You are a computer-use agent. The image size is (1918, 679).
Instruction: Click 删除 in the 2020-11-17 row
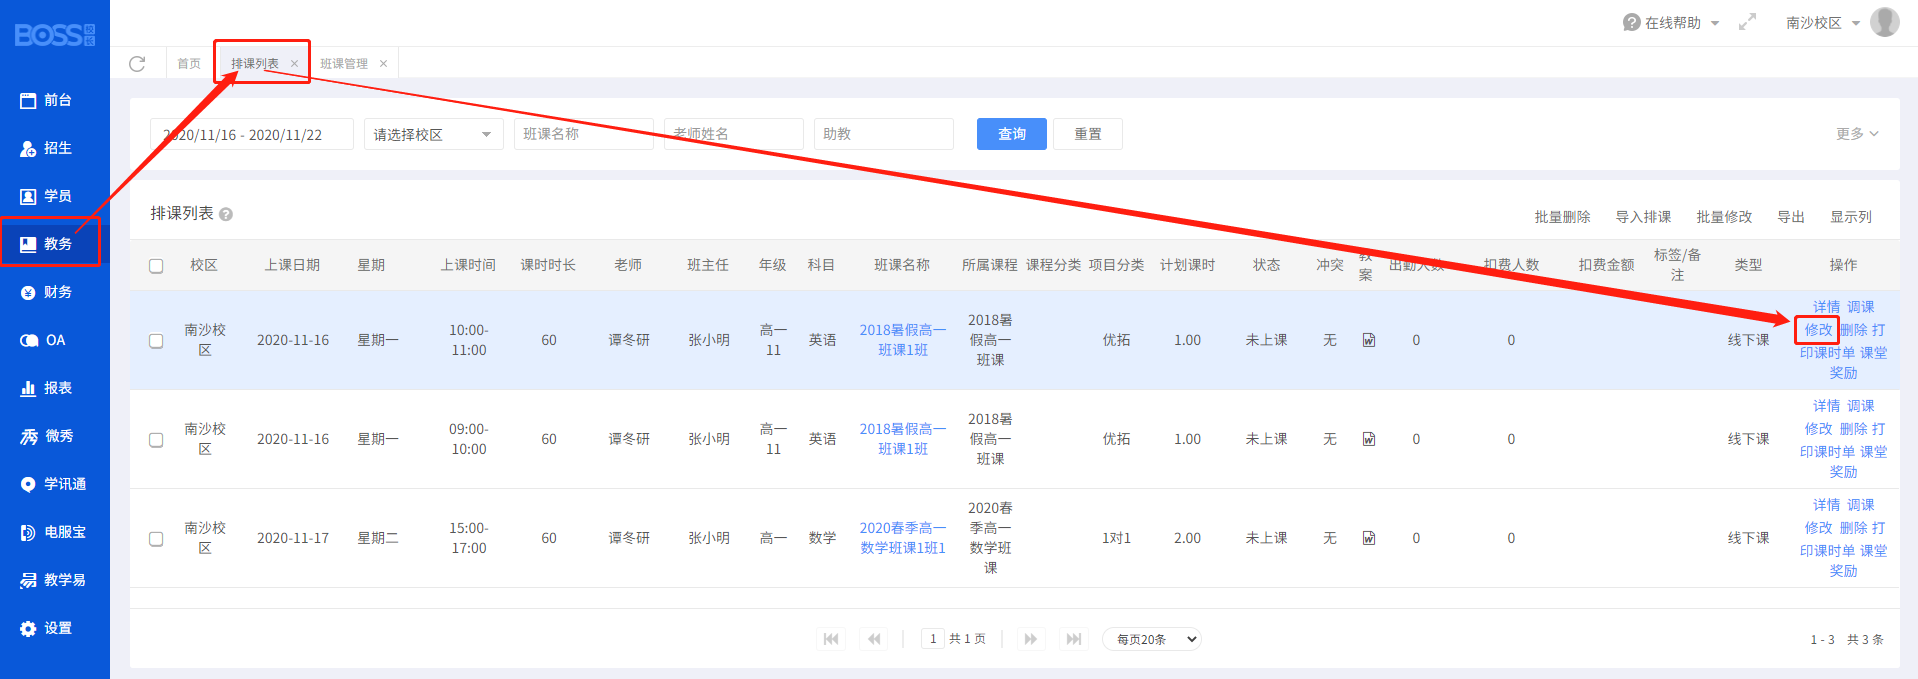pyautogui.click(x=1853, y=528)
